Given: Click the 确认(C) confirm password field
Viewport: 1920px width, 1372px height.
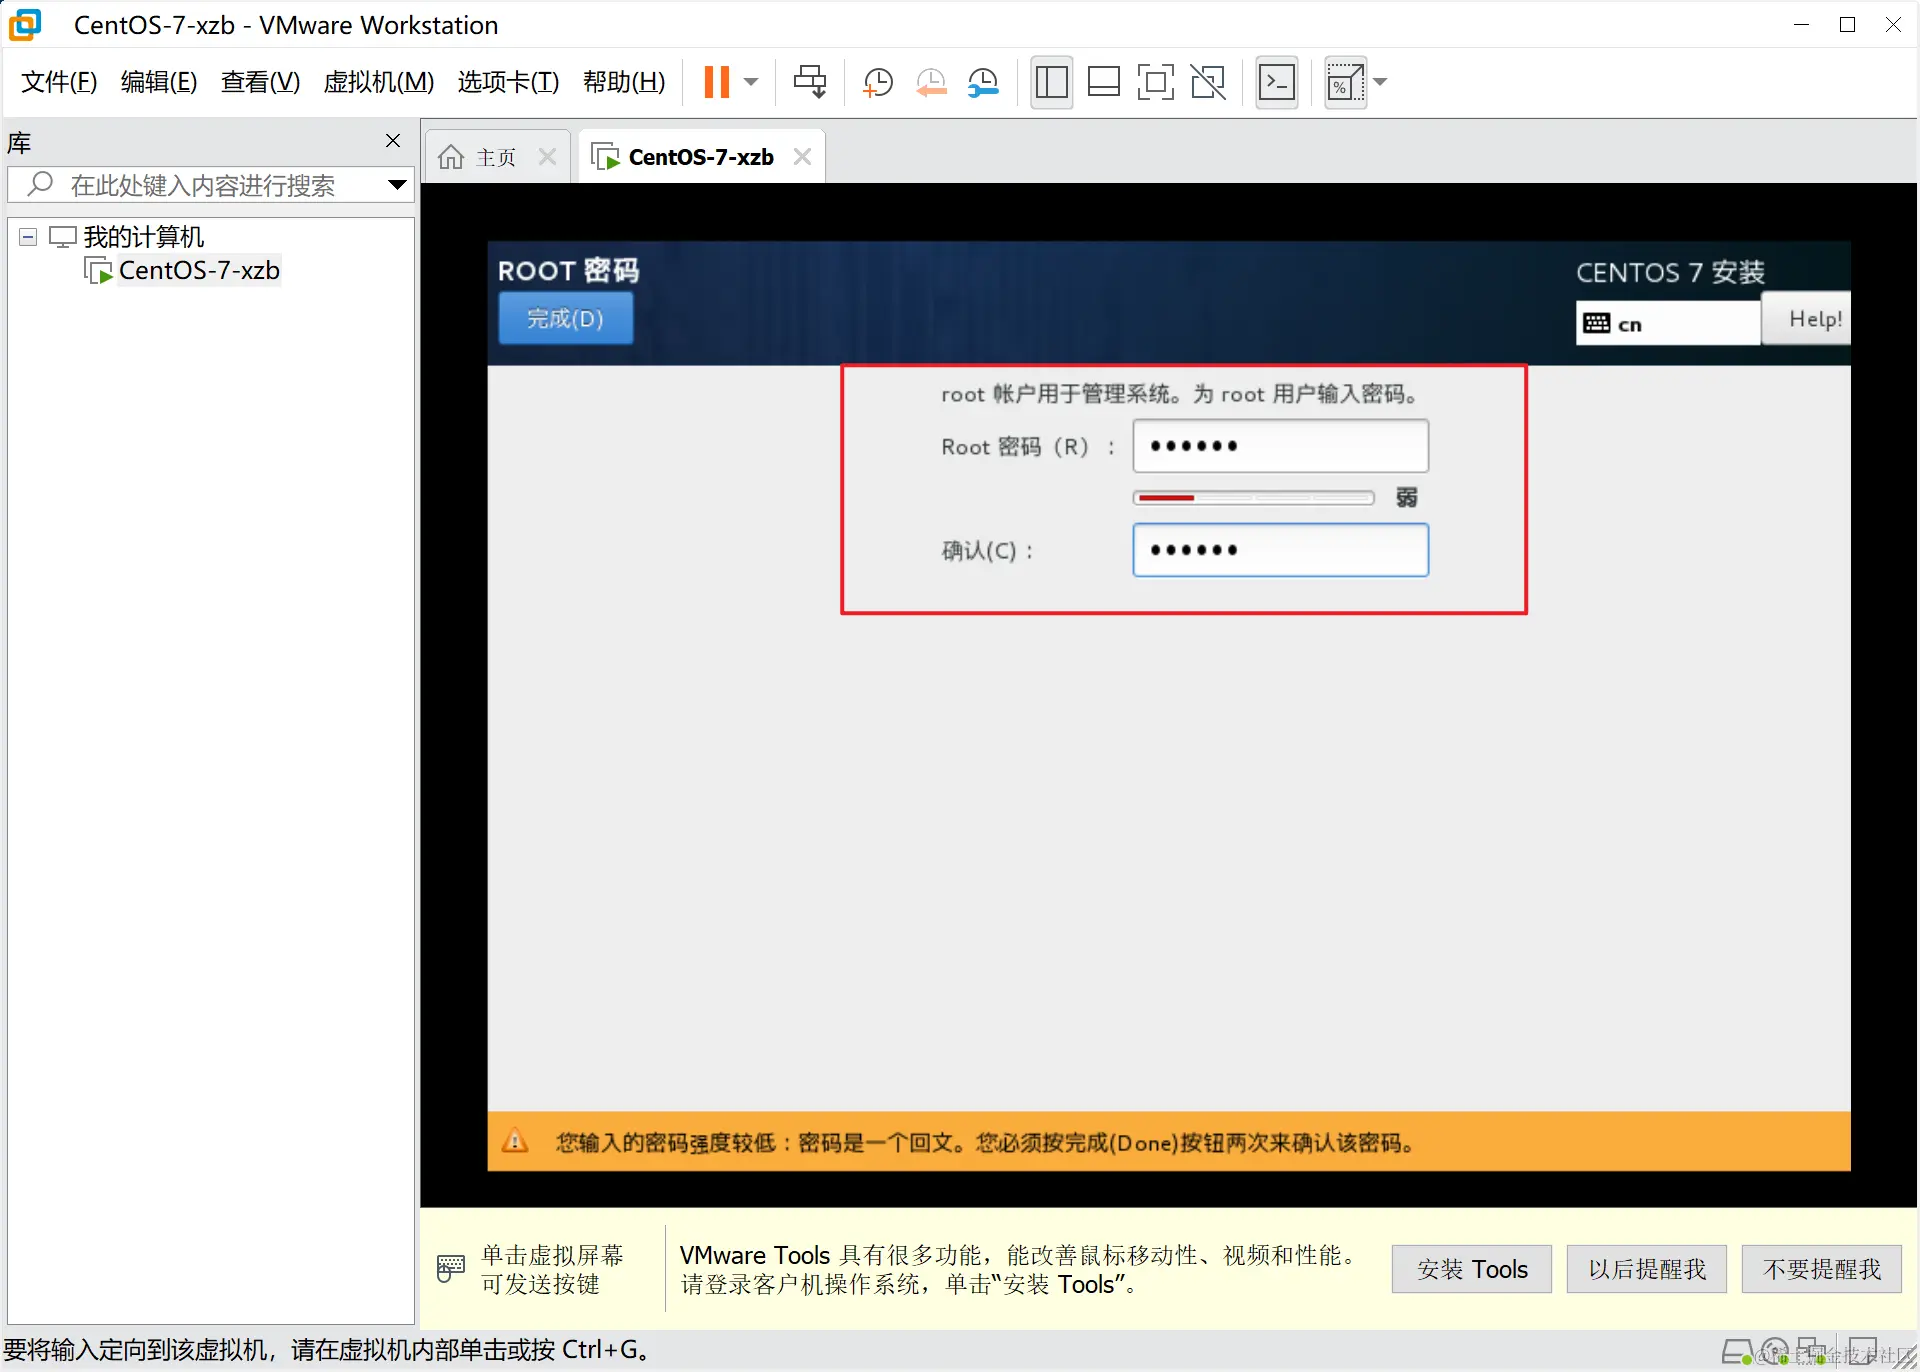Looking at the screenshot, I should (x=1280, y=550).
